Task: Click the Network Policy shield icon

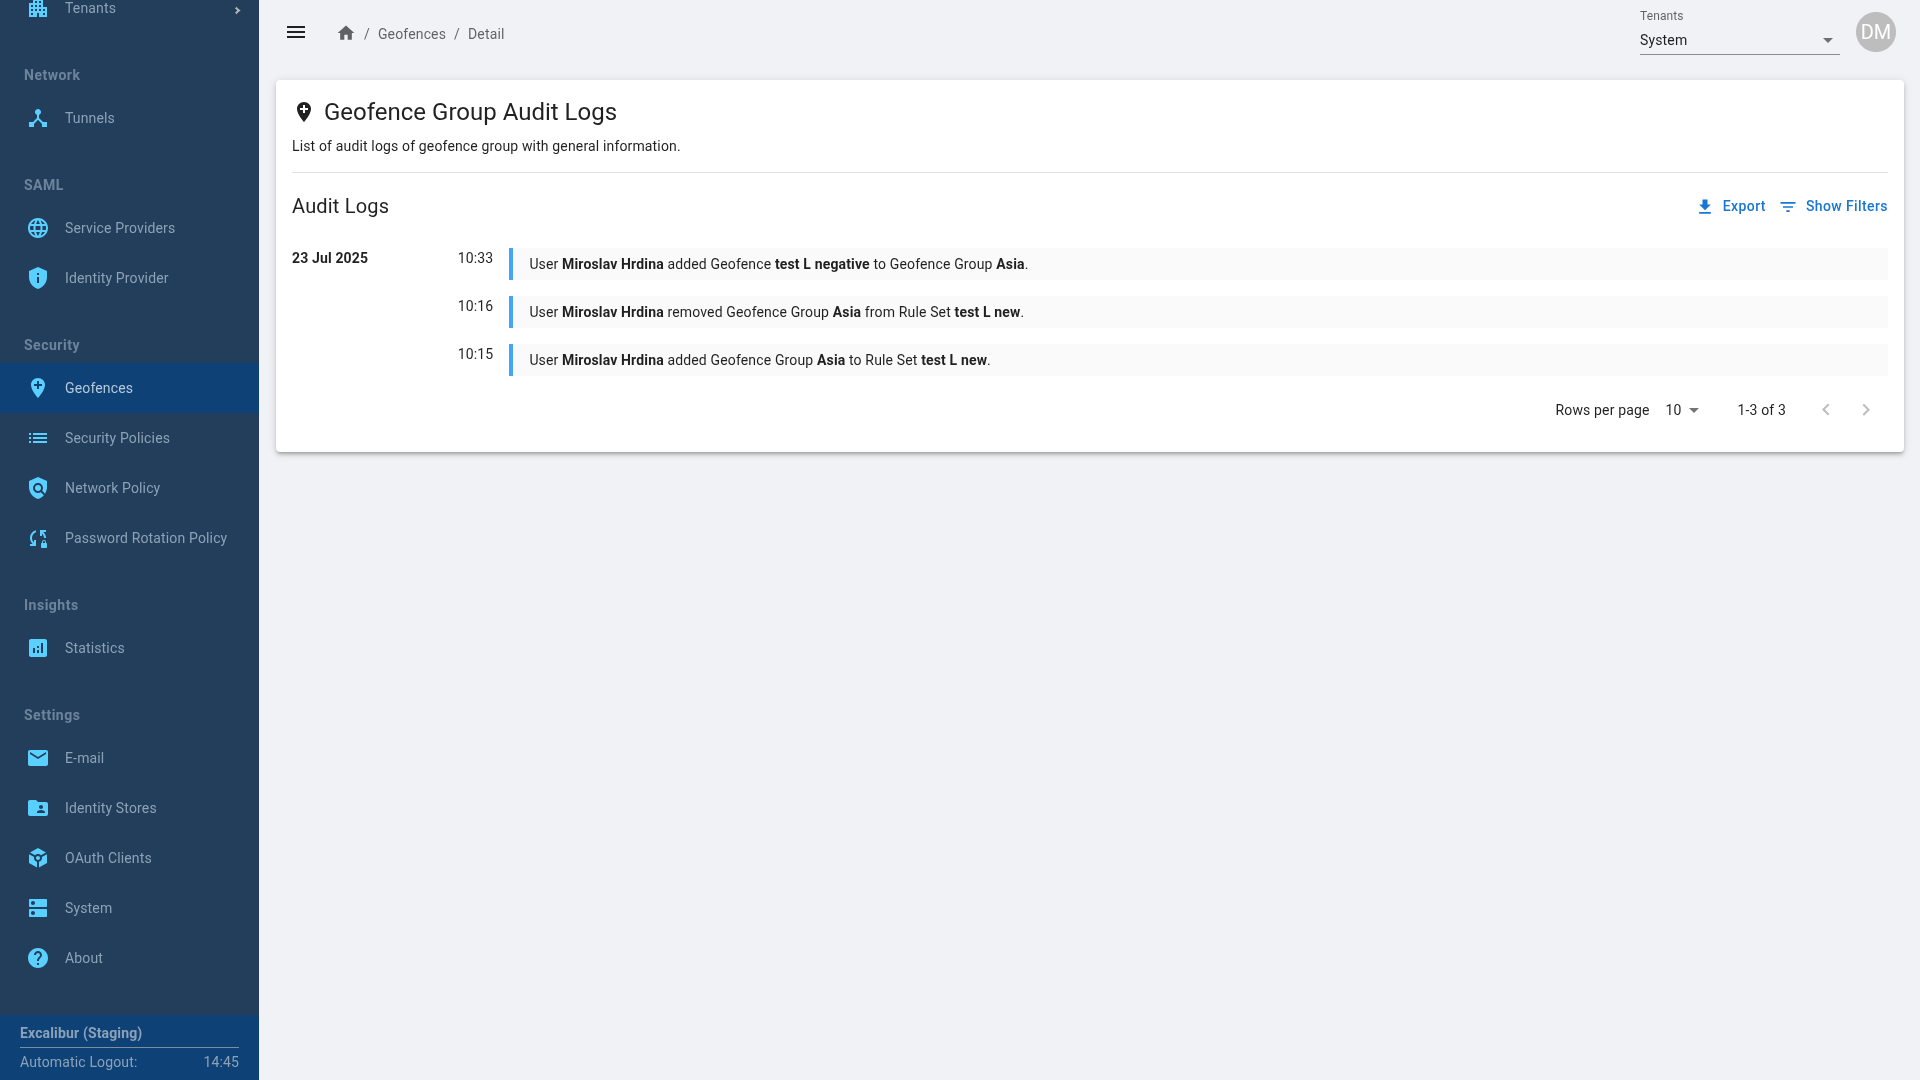Action: [38, 488]
